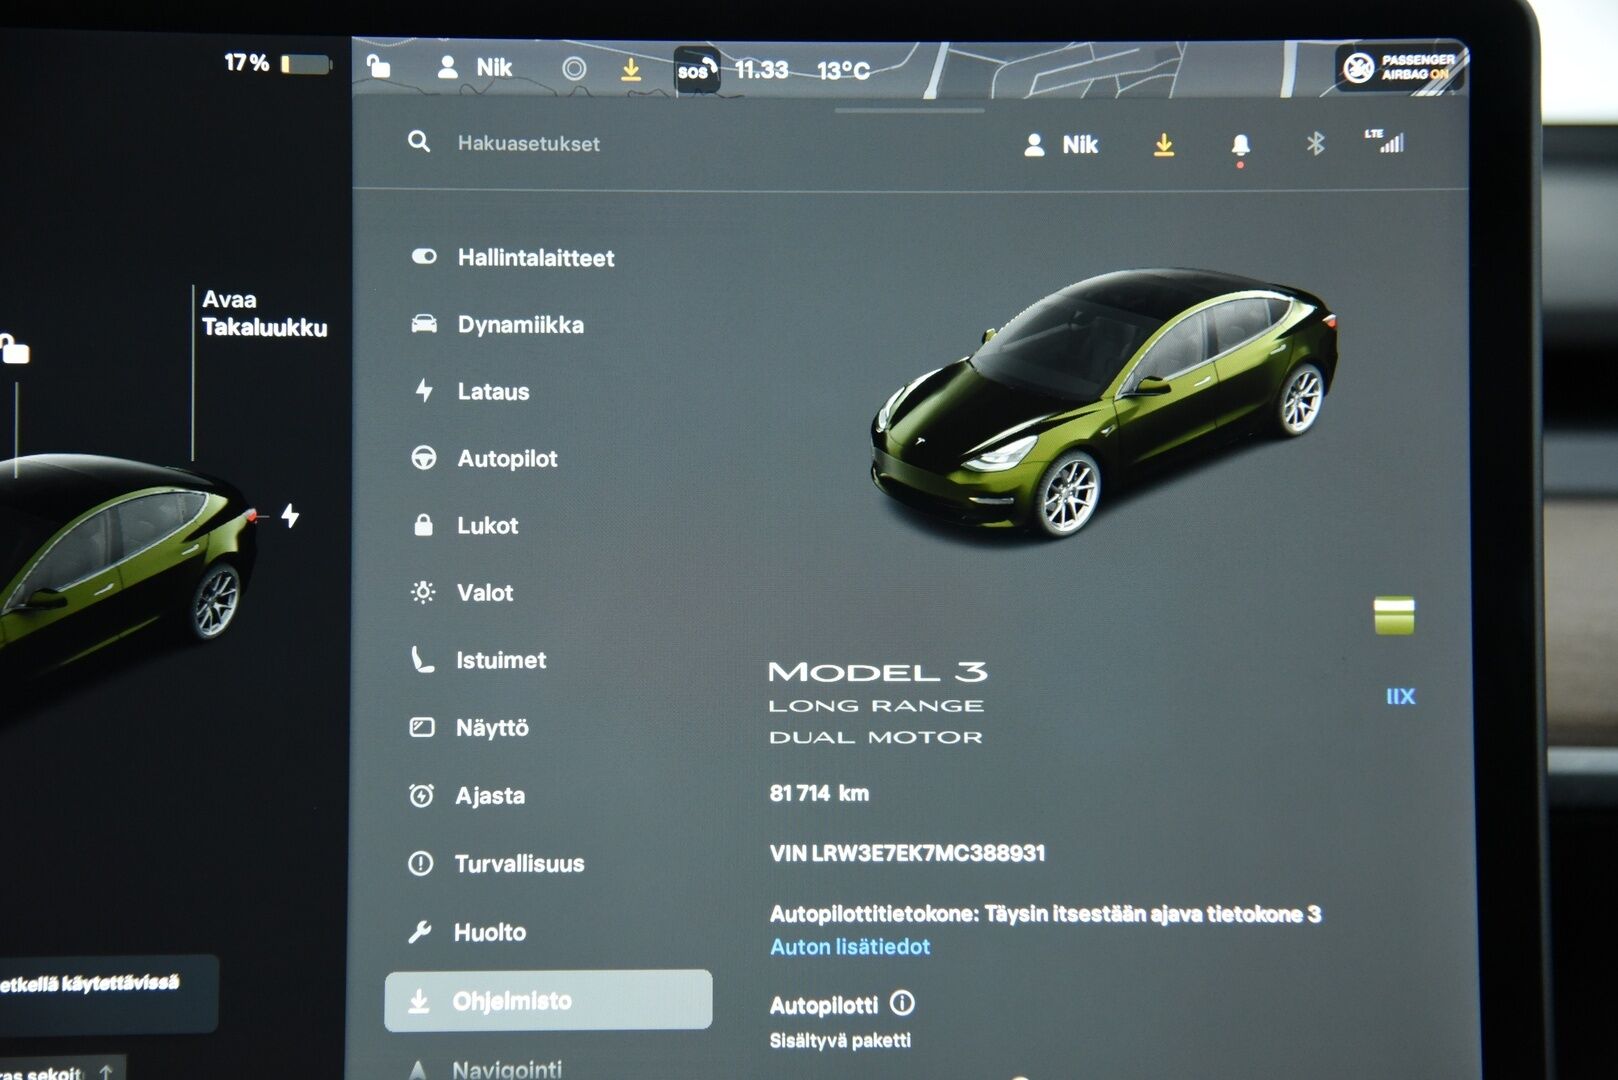The height and width of the screenshot is (1080, 1618).
Task: Click the 11.33 clock reading
Action: pos(762,70)
